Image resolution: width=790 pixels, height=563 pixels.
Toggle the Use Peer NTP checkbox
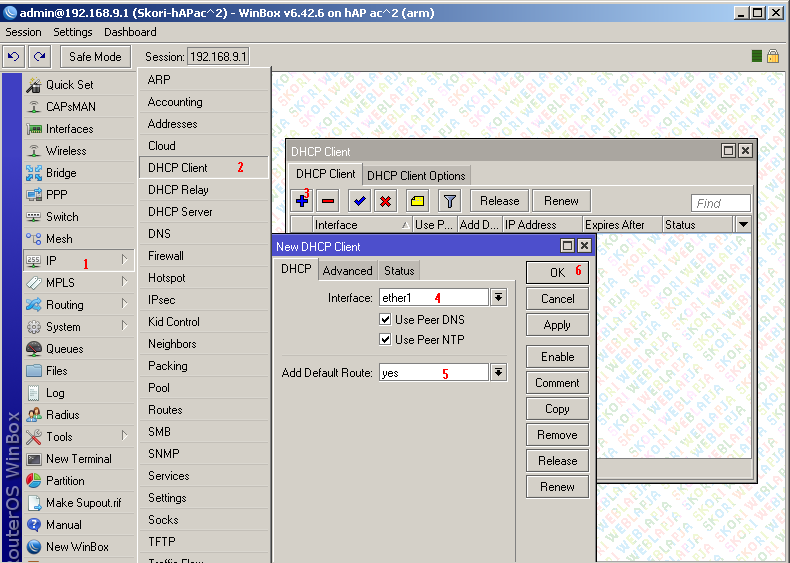click(x=386, y=340)
